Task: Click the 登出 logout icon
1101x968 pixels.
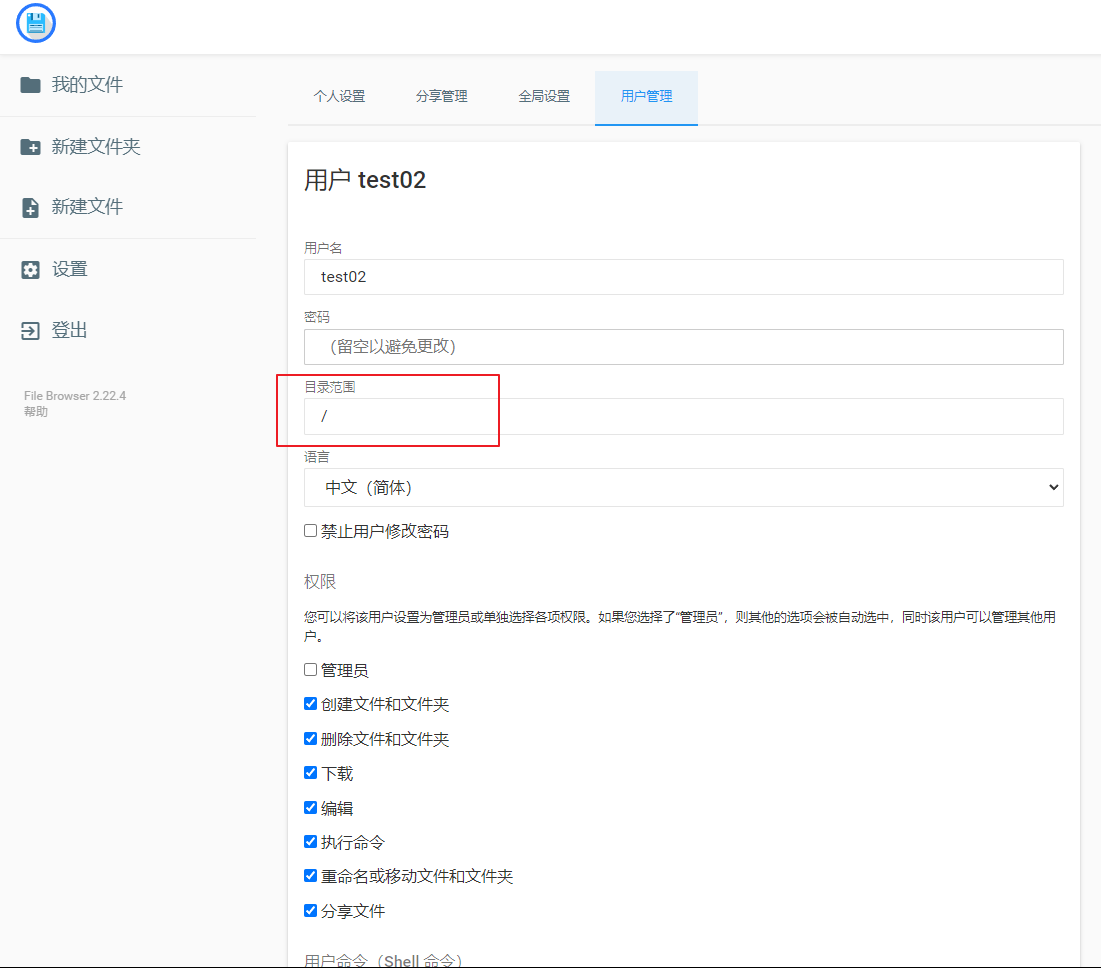Action: tap(30, 329)
